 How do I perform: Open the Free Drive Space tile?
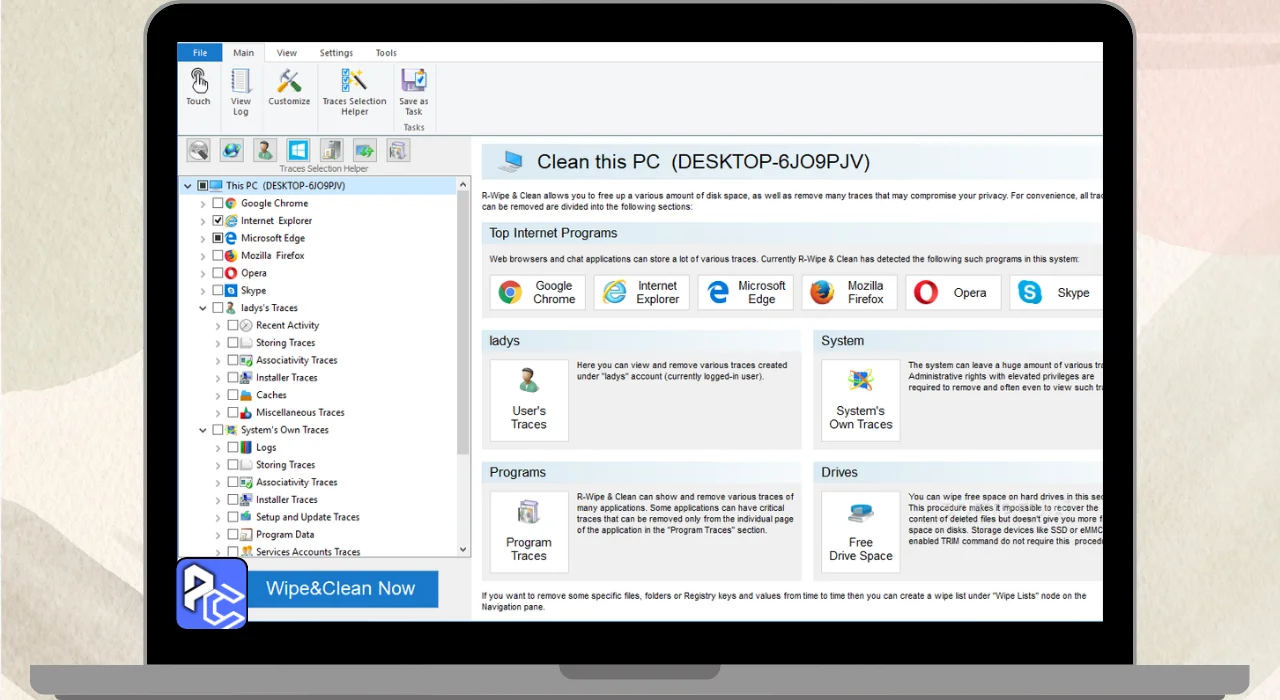pyautogui.click(x=860, y=531)
